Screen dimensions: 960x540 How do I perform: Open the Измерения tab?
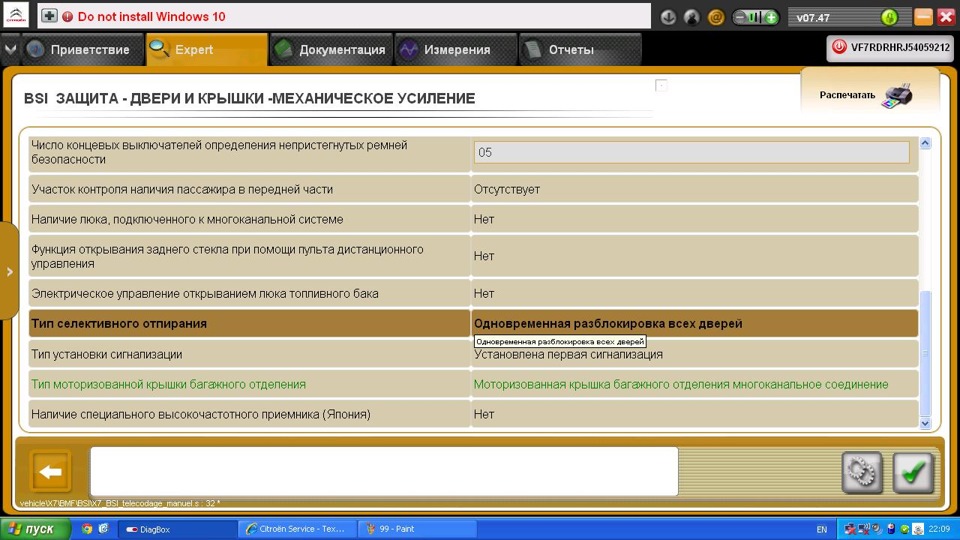click(456, 50)
